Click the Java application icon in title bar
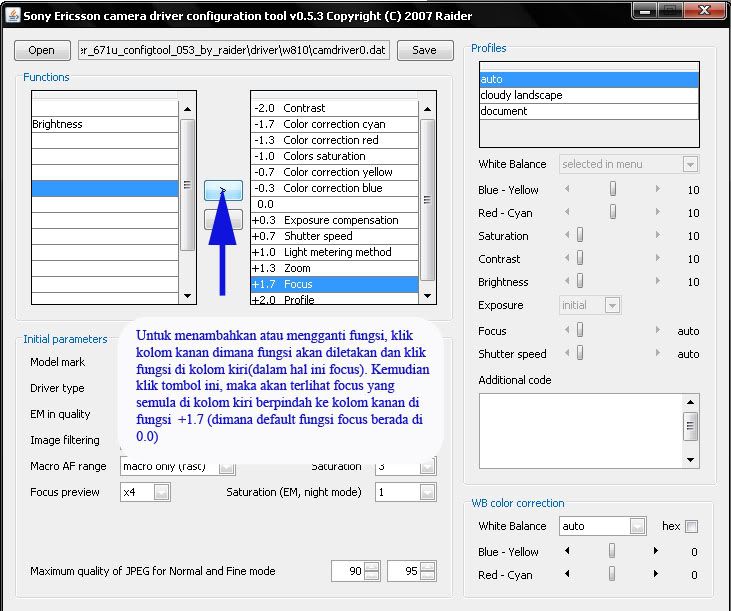The image size is (731, 611). (x=13, y=15)
